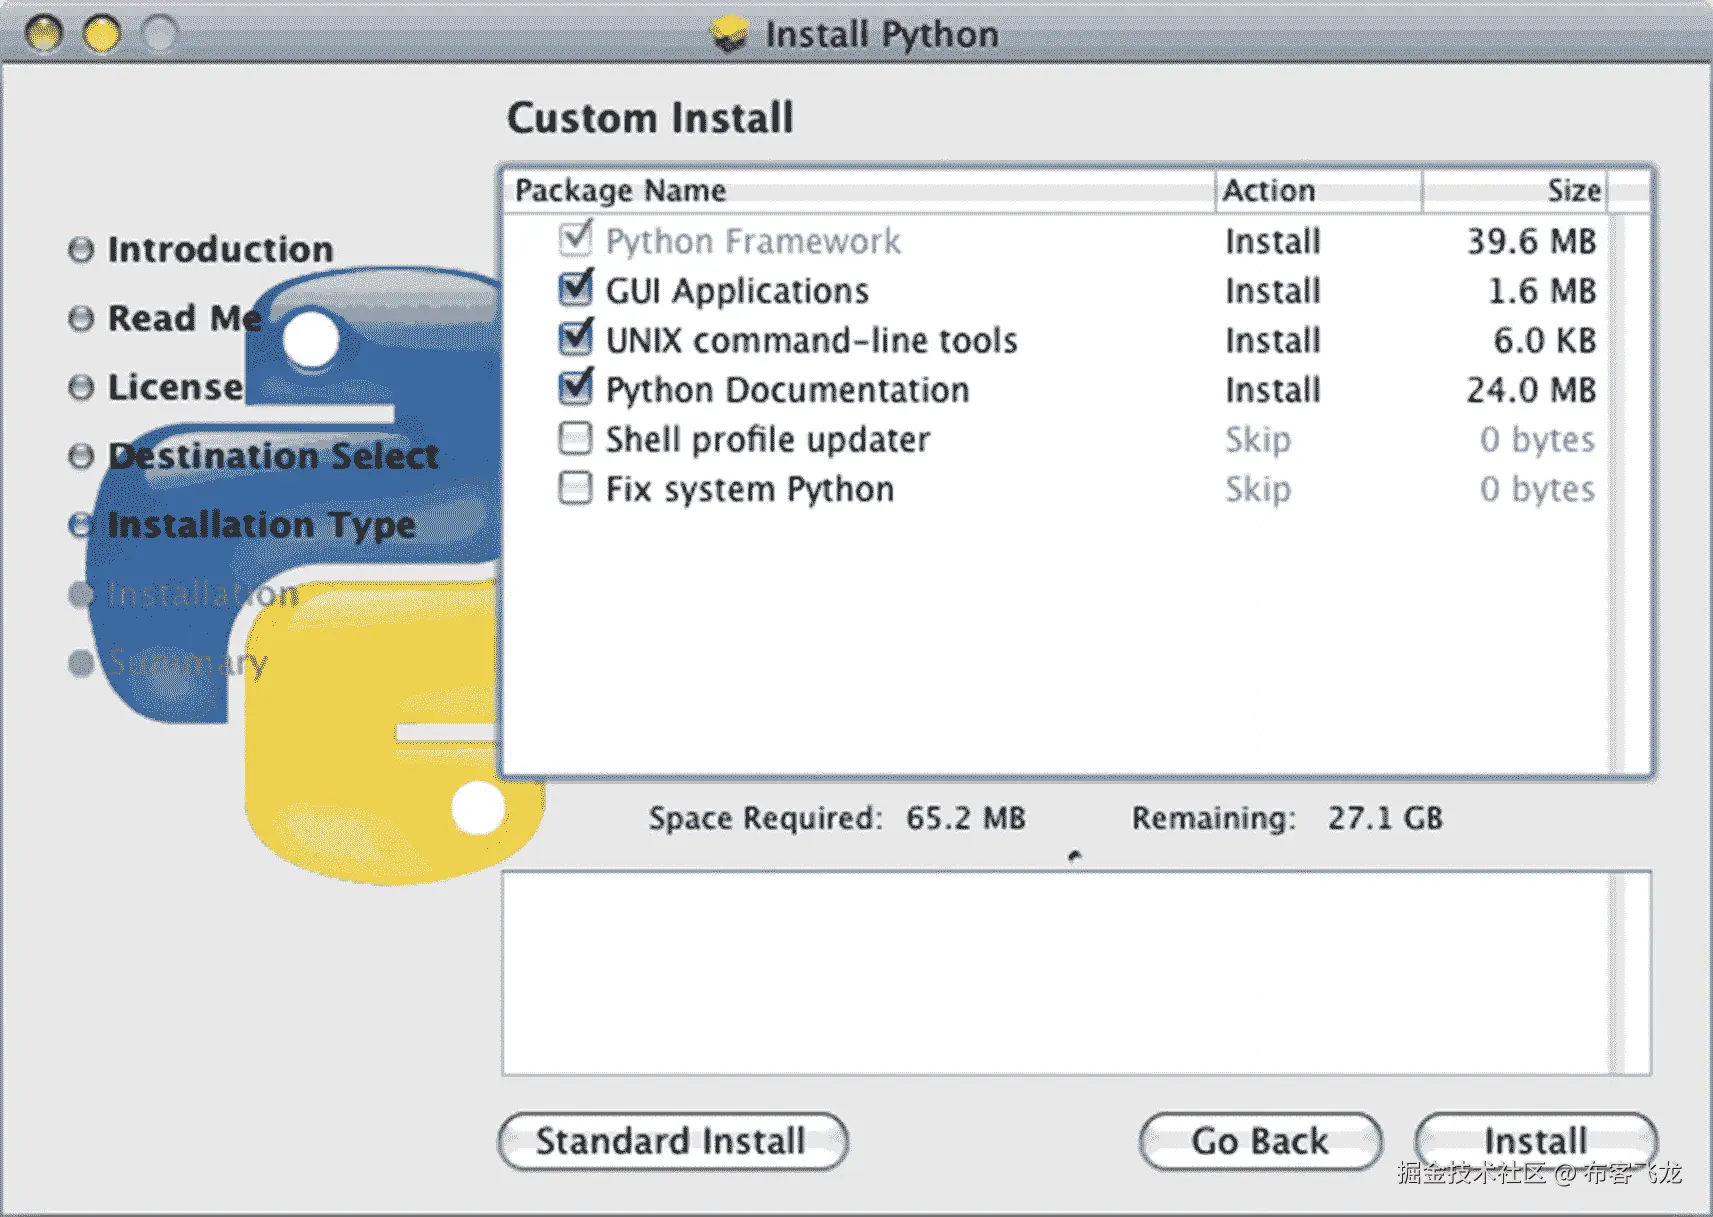Click the Package Name column header
The height and width of the screenshot is (1217, 1713).
coord(620,190)
